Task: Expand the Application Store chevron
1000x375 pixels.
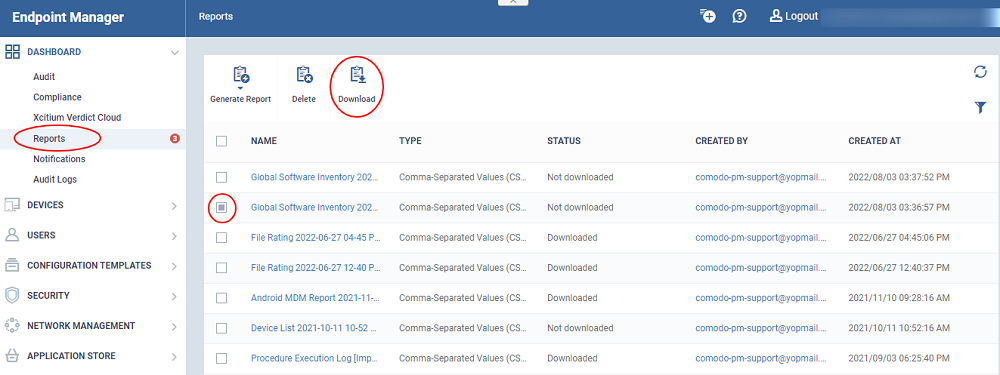Action: 175,357
